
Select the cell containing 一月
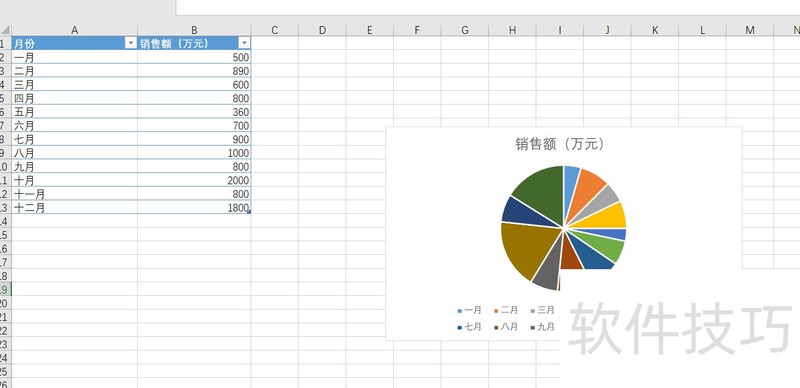[74, 57]
